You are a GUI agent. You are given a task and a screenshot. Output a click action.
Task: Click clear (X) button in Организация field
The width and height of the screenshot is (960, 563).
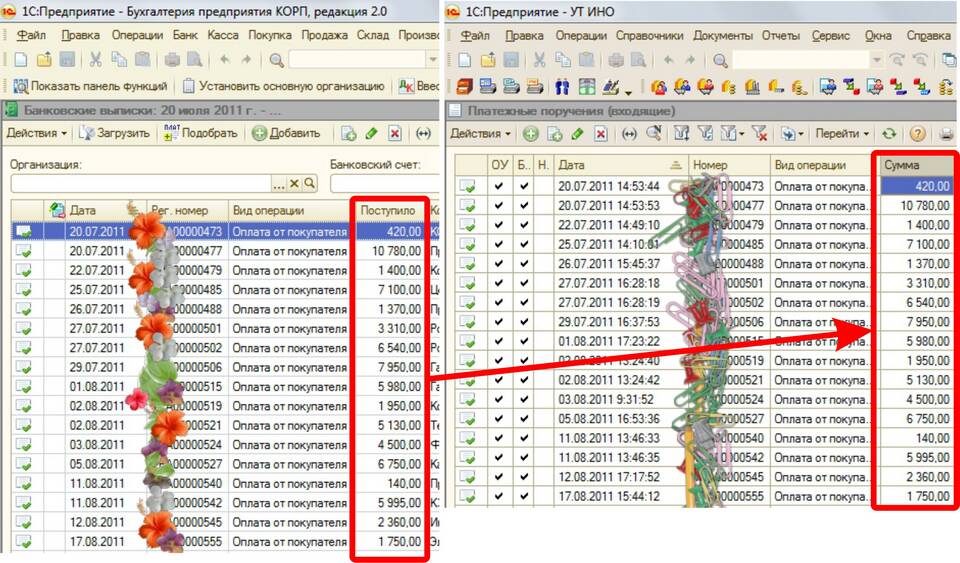[x=294, y=184]
